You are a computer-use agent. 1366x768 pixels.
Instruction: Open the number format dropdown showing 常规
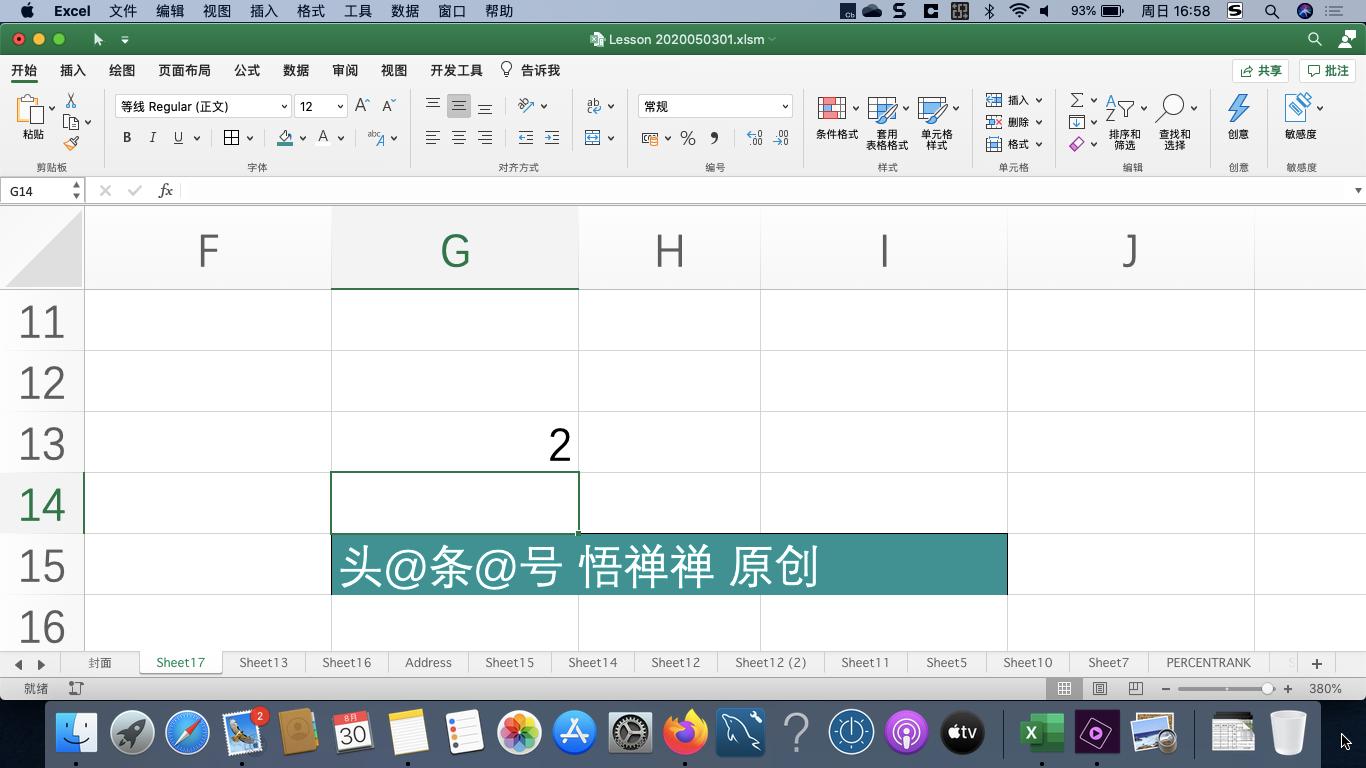click(714, 106)
